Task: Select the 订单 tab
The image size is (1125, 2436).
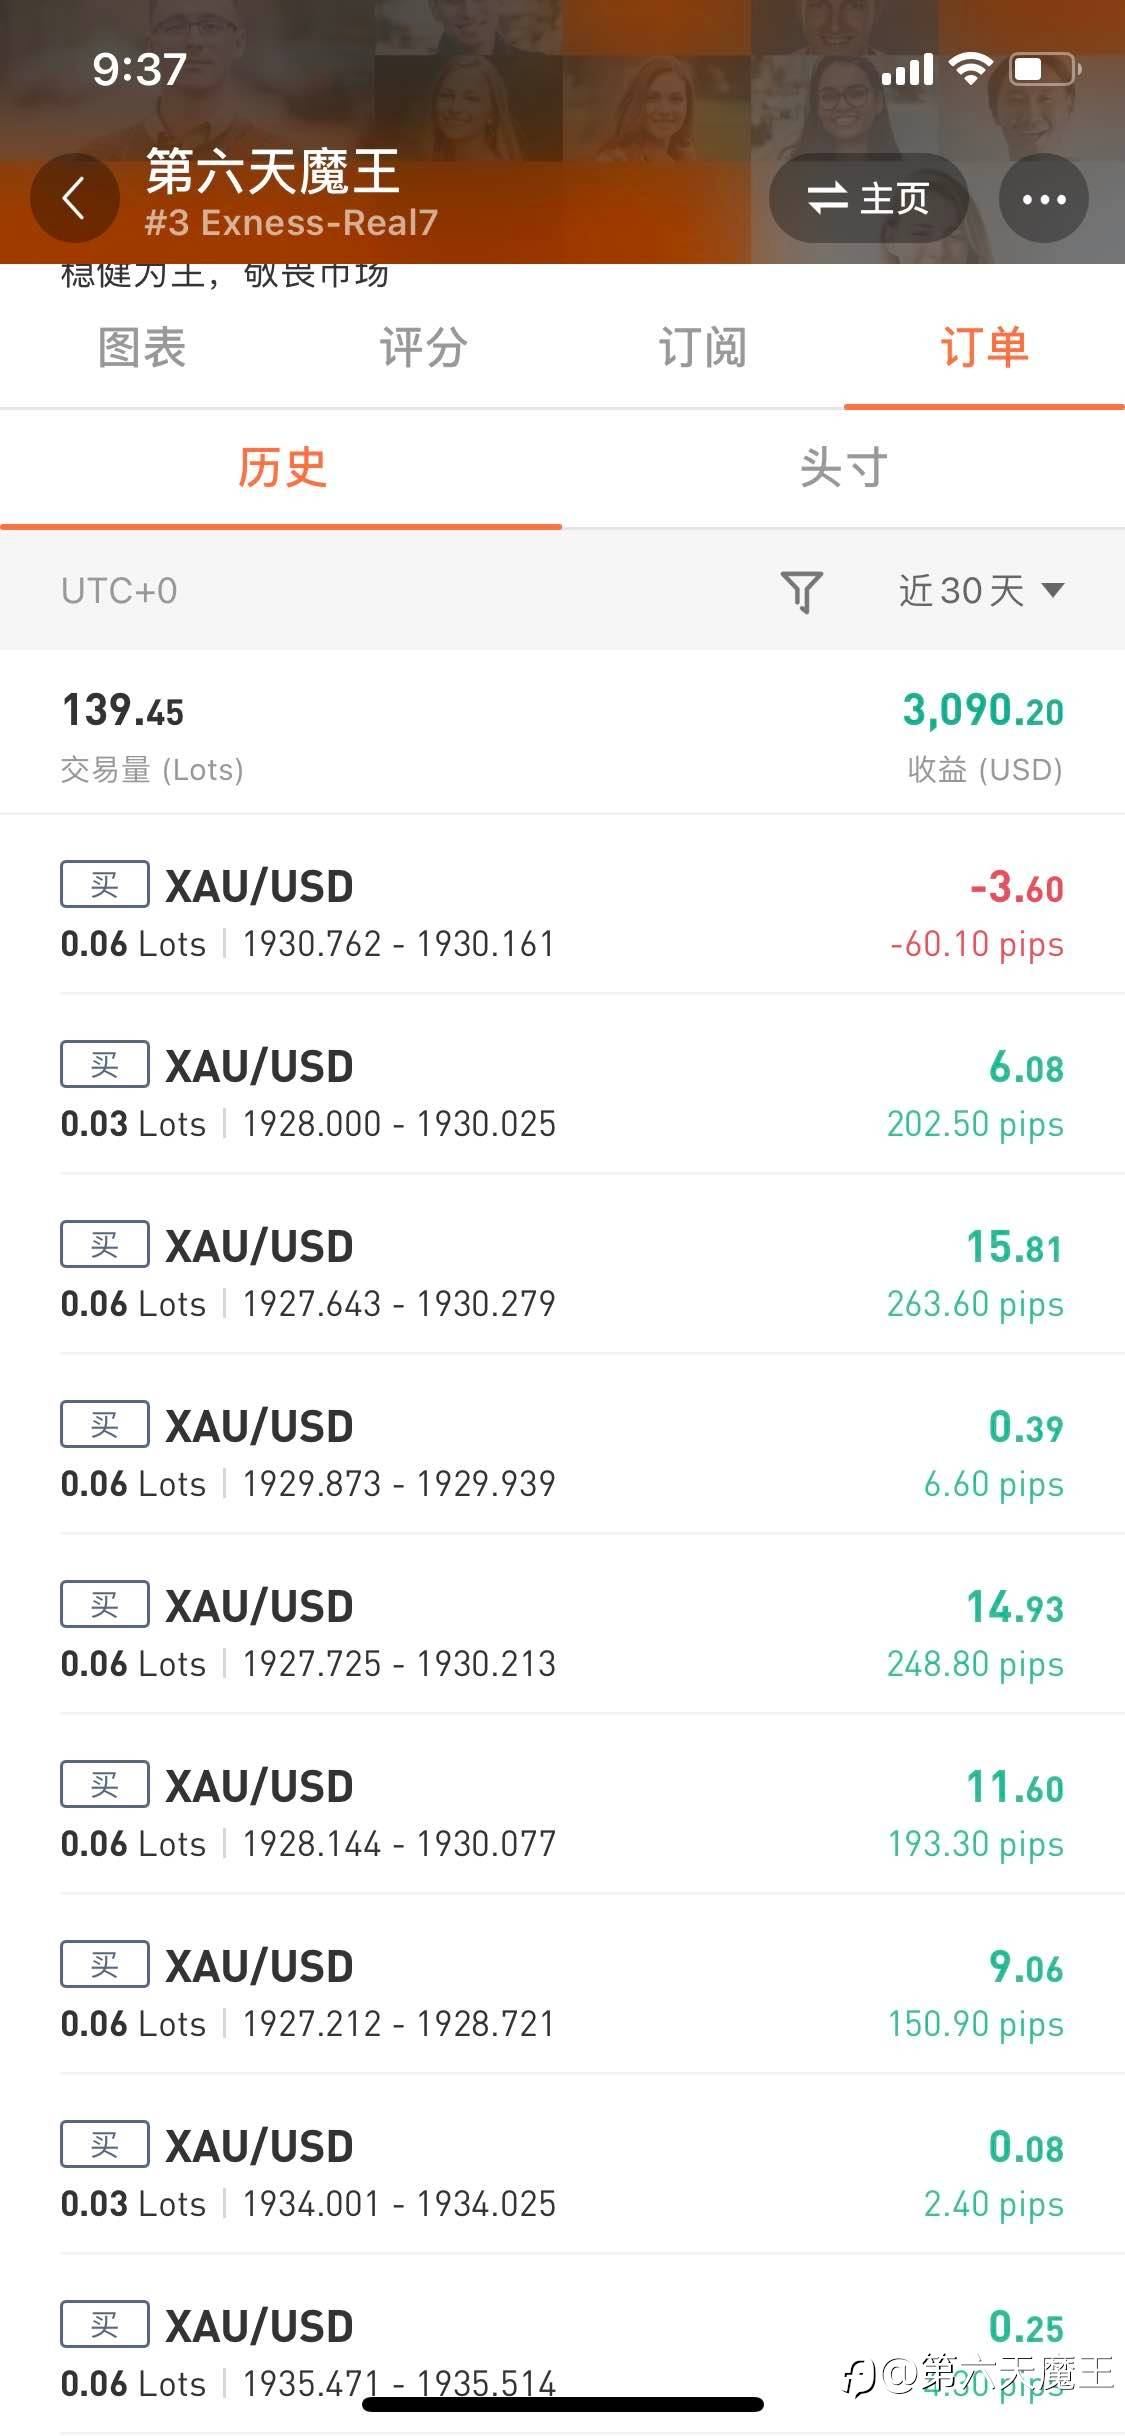Action: coord(984,347)
